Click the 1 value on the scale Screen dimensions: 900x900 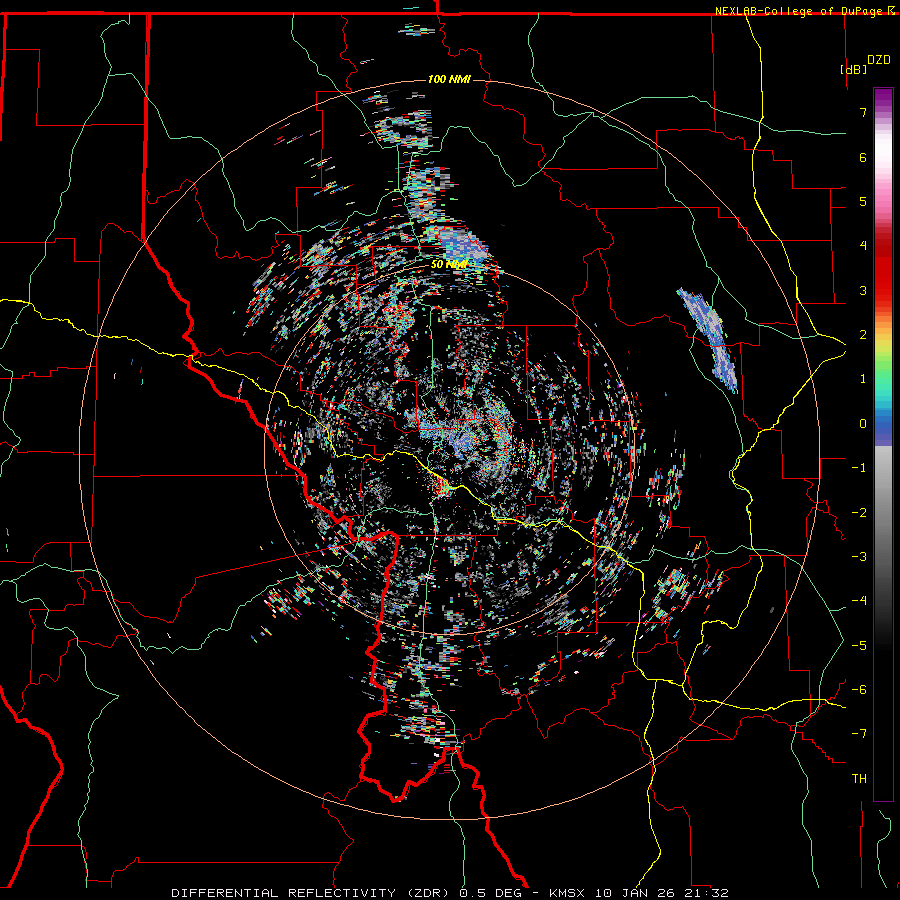(863, 379)
